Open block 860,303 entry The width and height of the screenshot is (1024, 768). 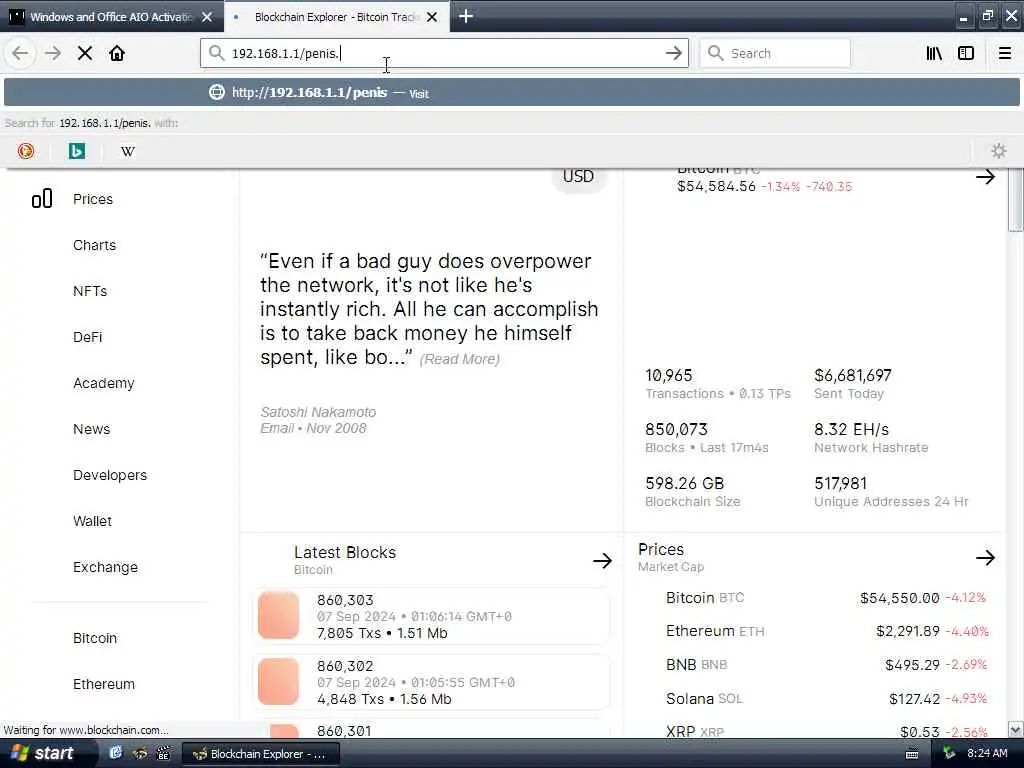[x=431, y=616]
